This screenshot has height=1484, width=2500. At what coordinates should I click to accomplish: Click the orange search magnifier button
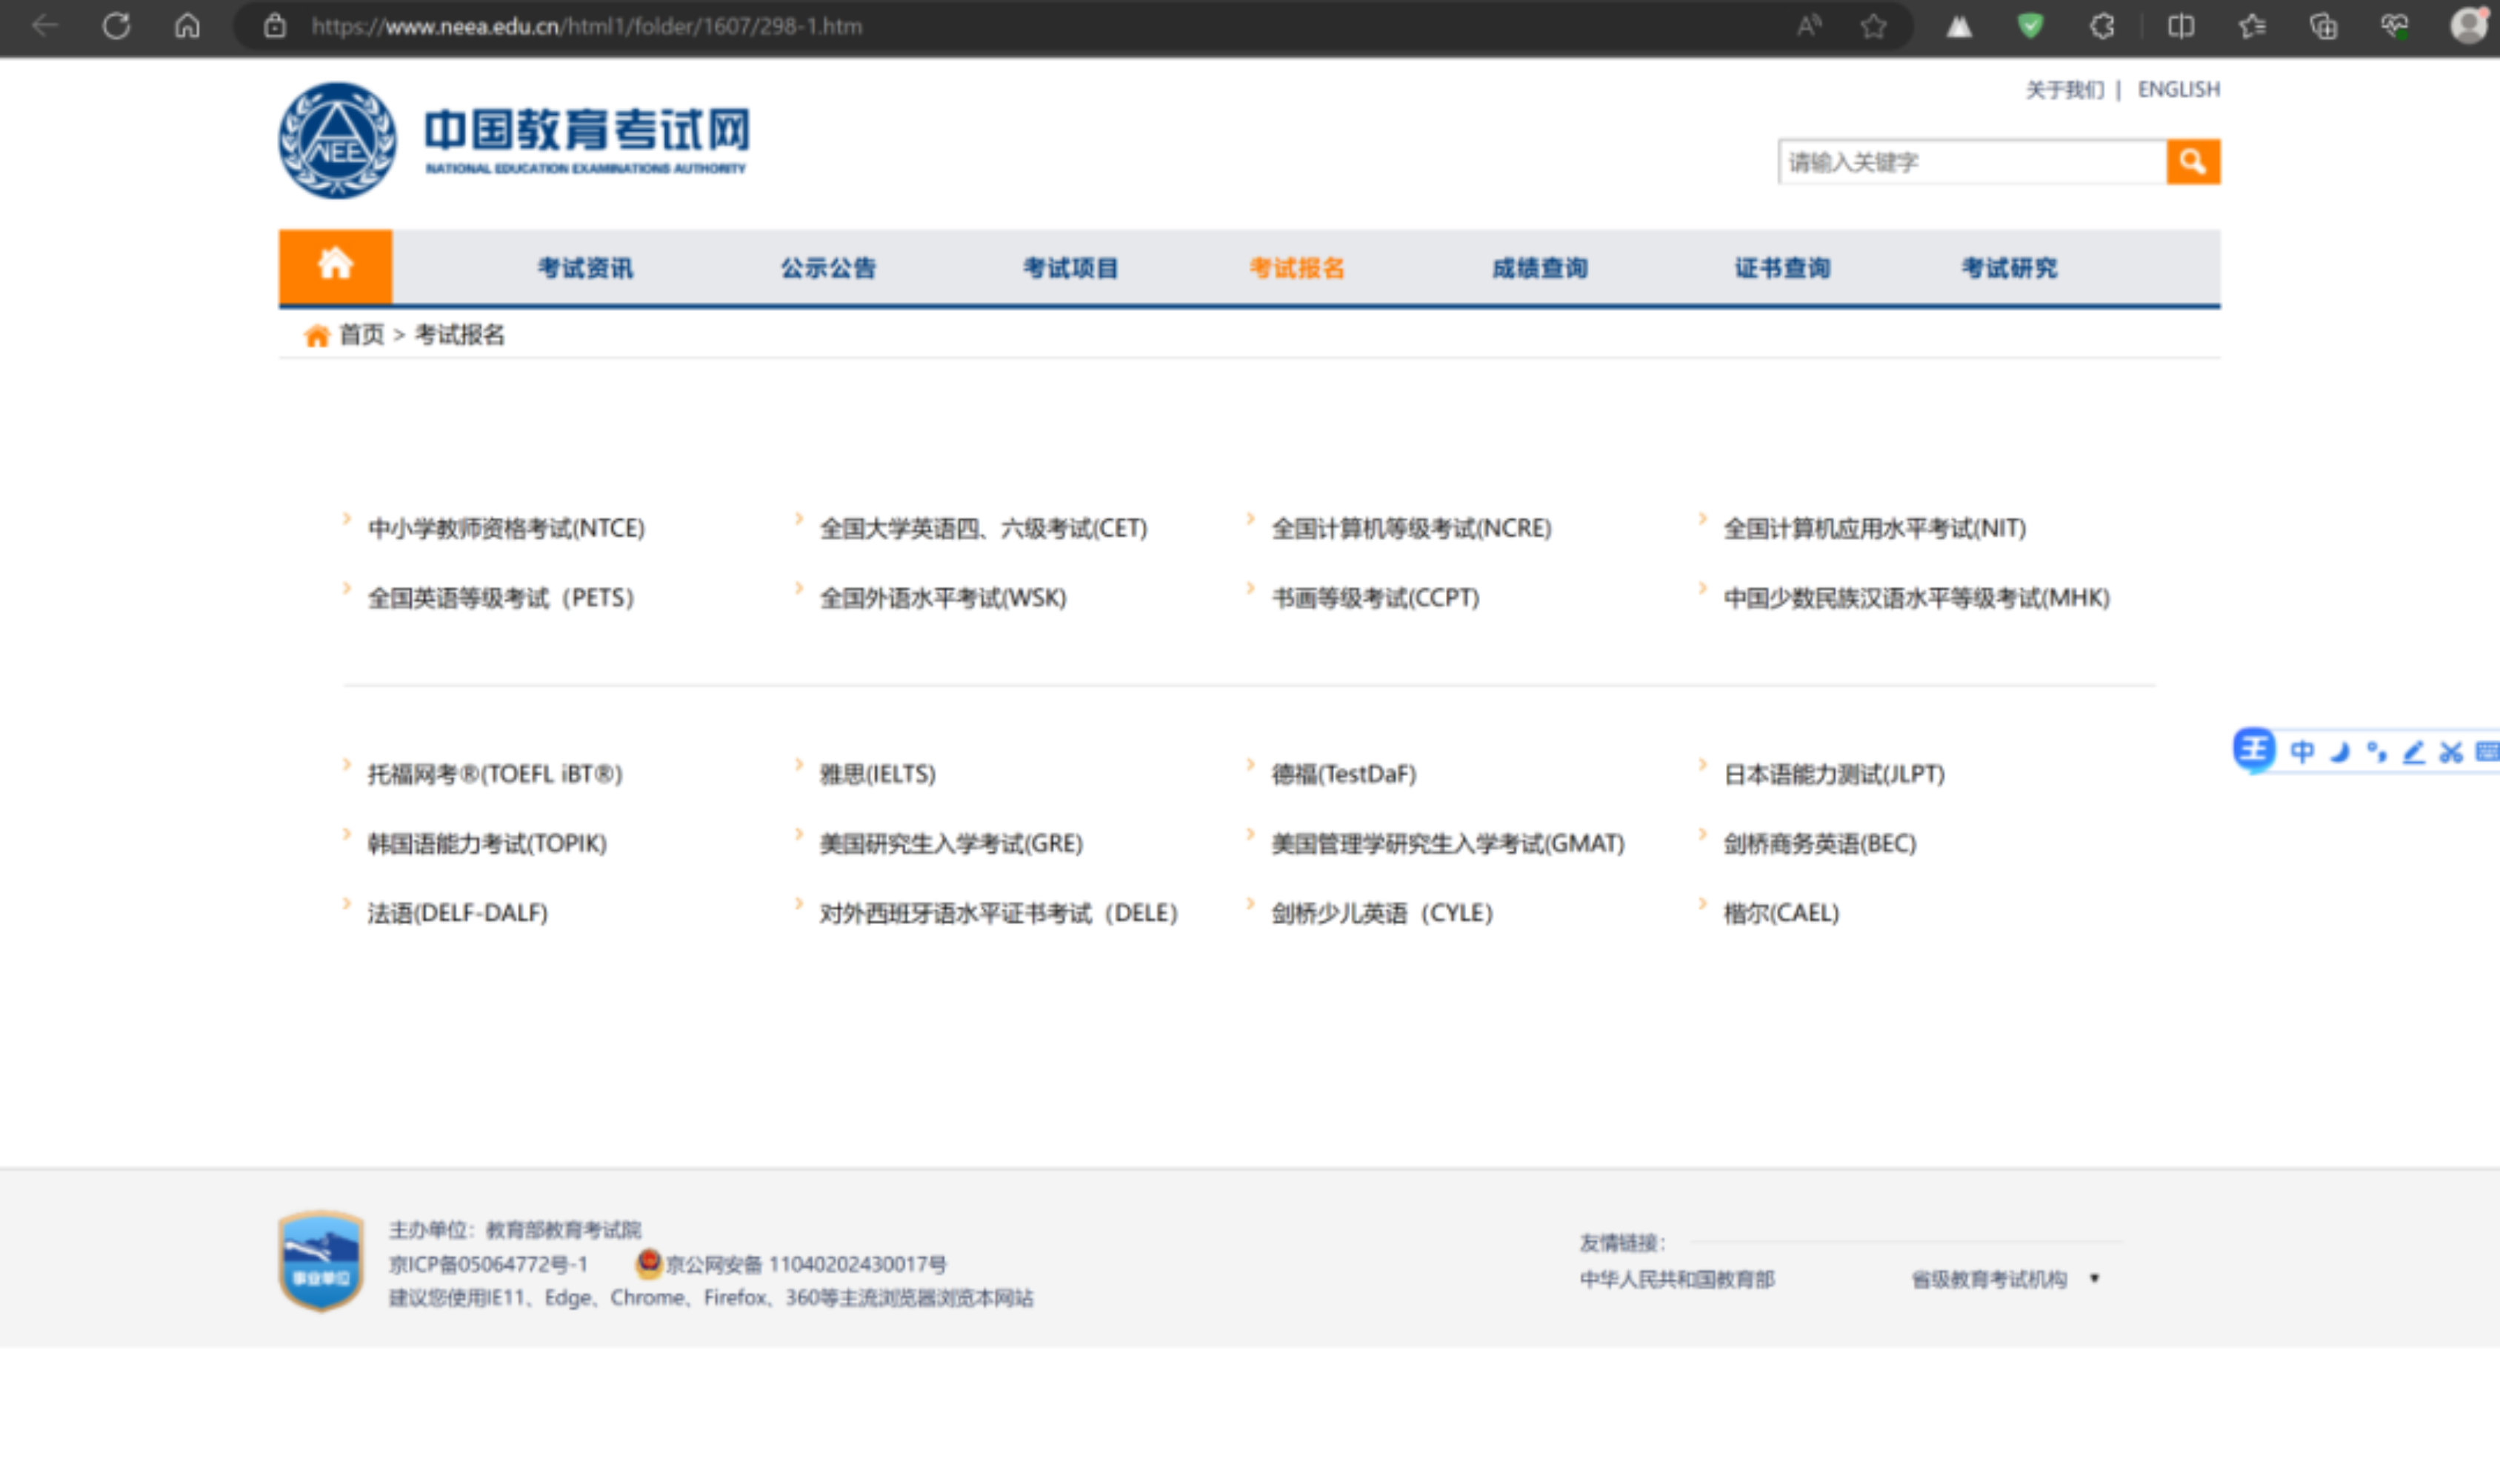click(2192, 161)
